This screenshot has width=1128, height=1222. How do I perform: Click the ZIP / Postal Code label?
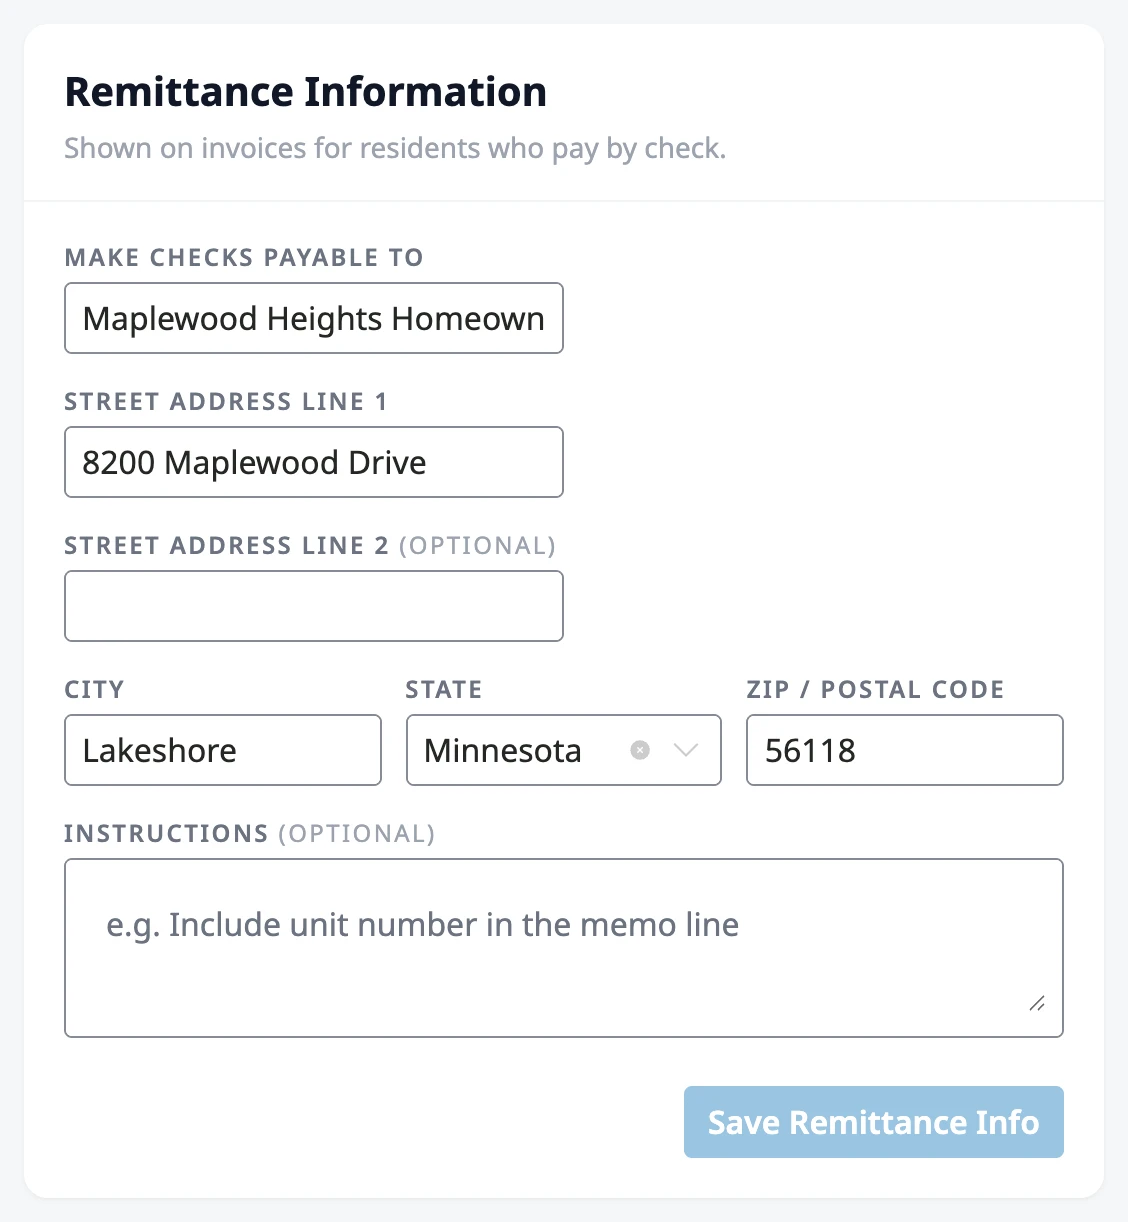click(875, 690)
